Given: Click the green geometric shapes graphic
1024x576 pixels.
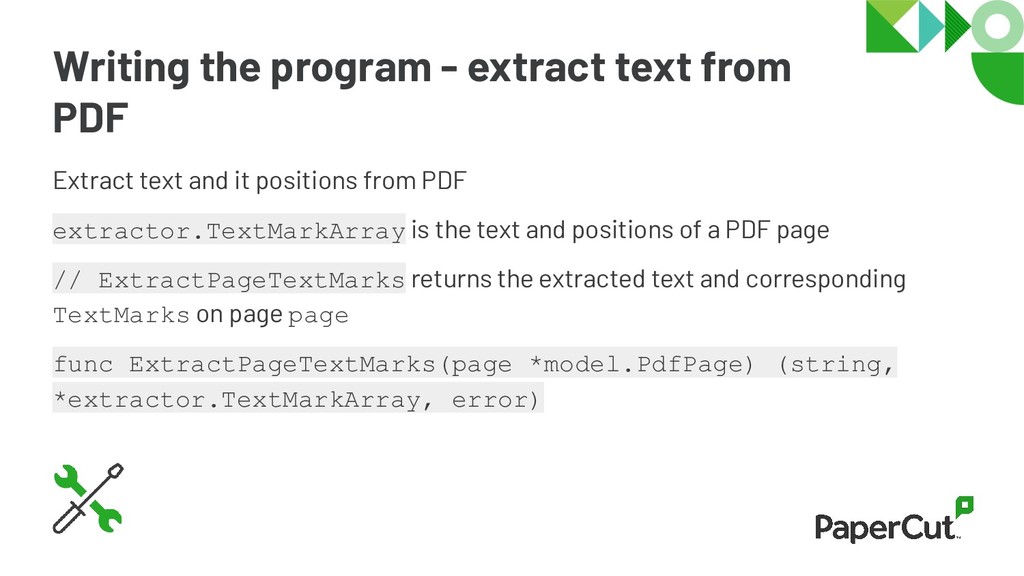Looking at the screenshot, I should point(945,52).
